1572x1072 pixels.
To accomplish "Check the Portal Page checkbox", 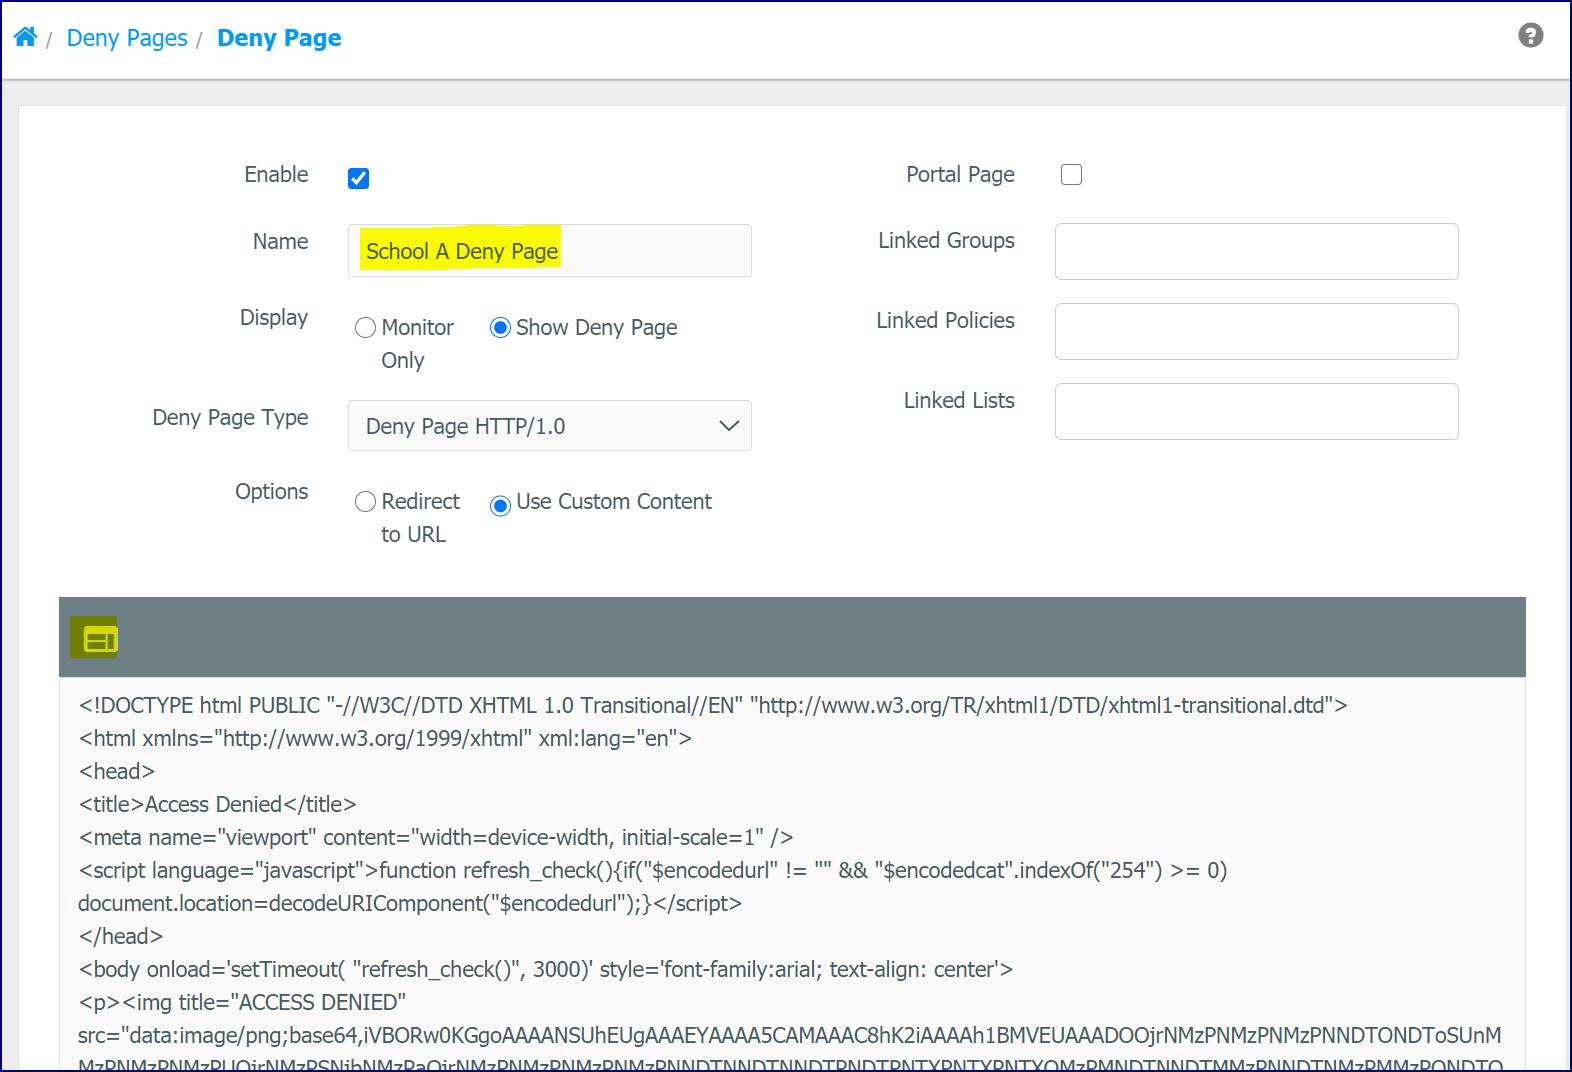I will (1071, 175).
